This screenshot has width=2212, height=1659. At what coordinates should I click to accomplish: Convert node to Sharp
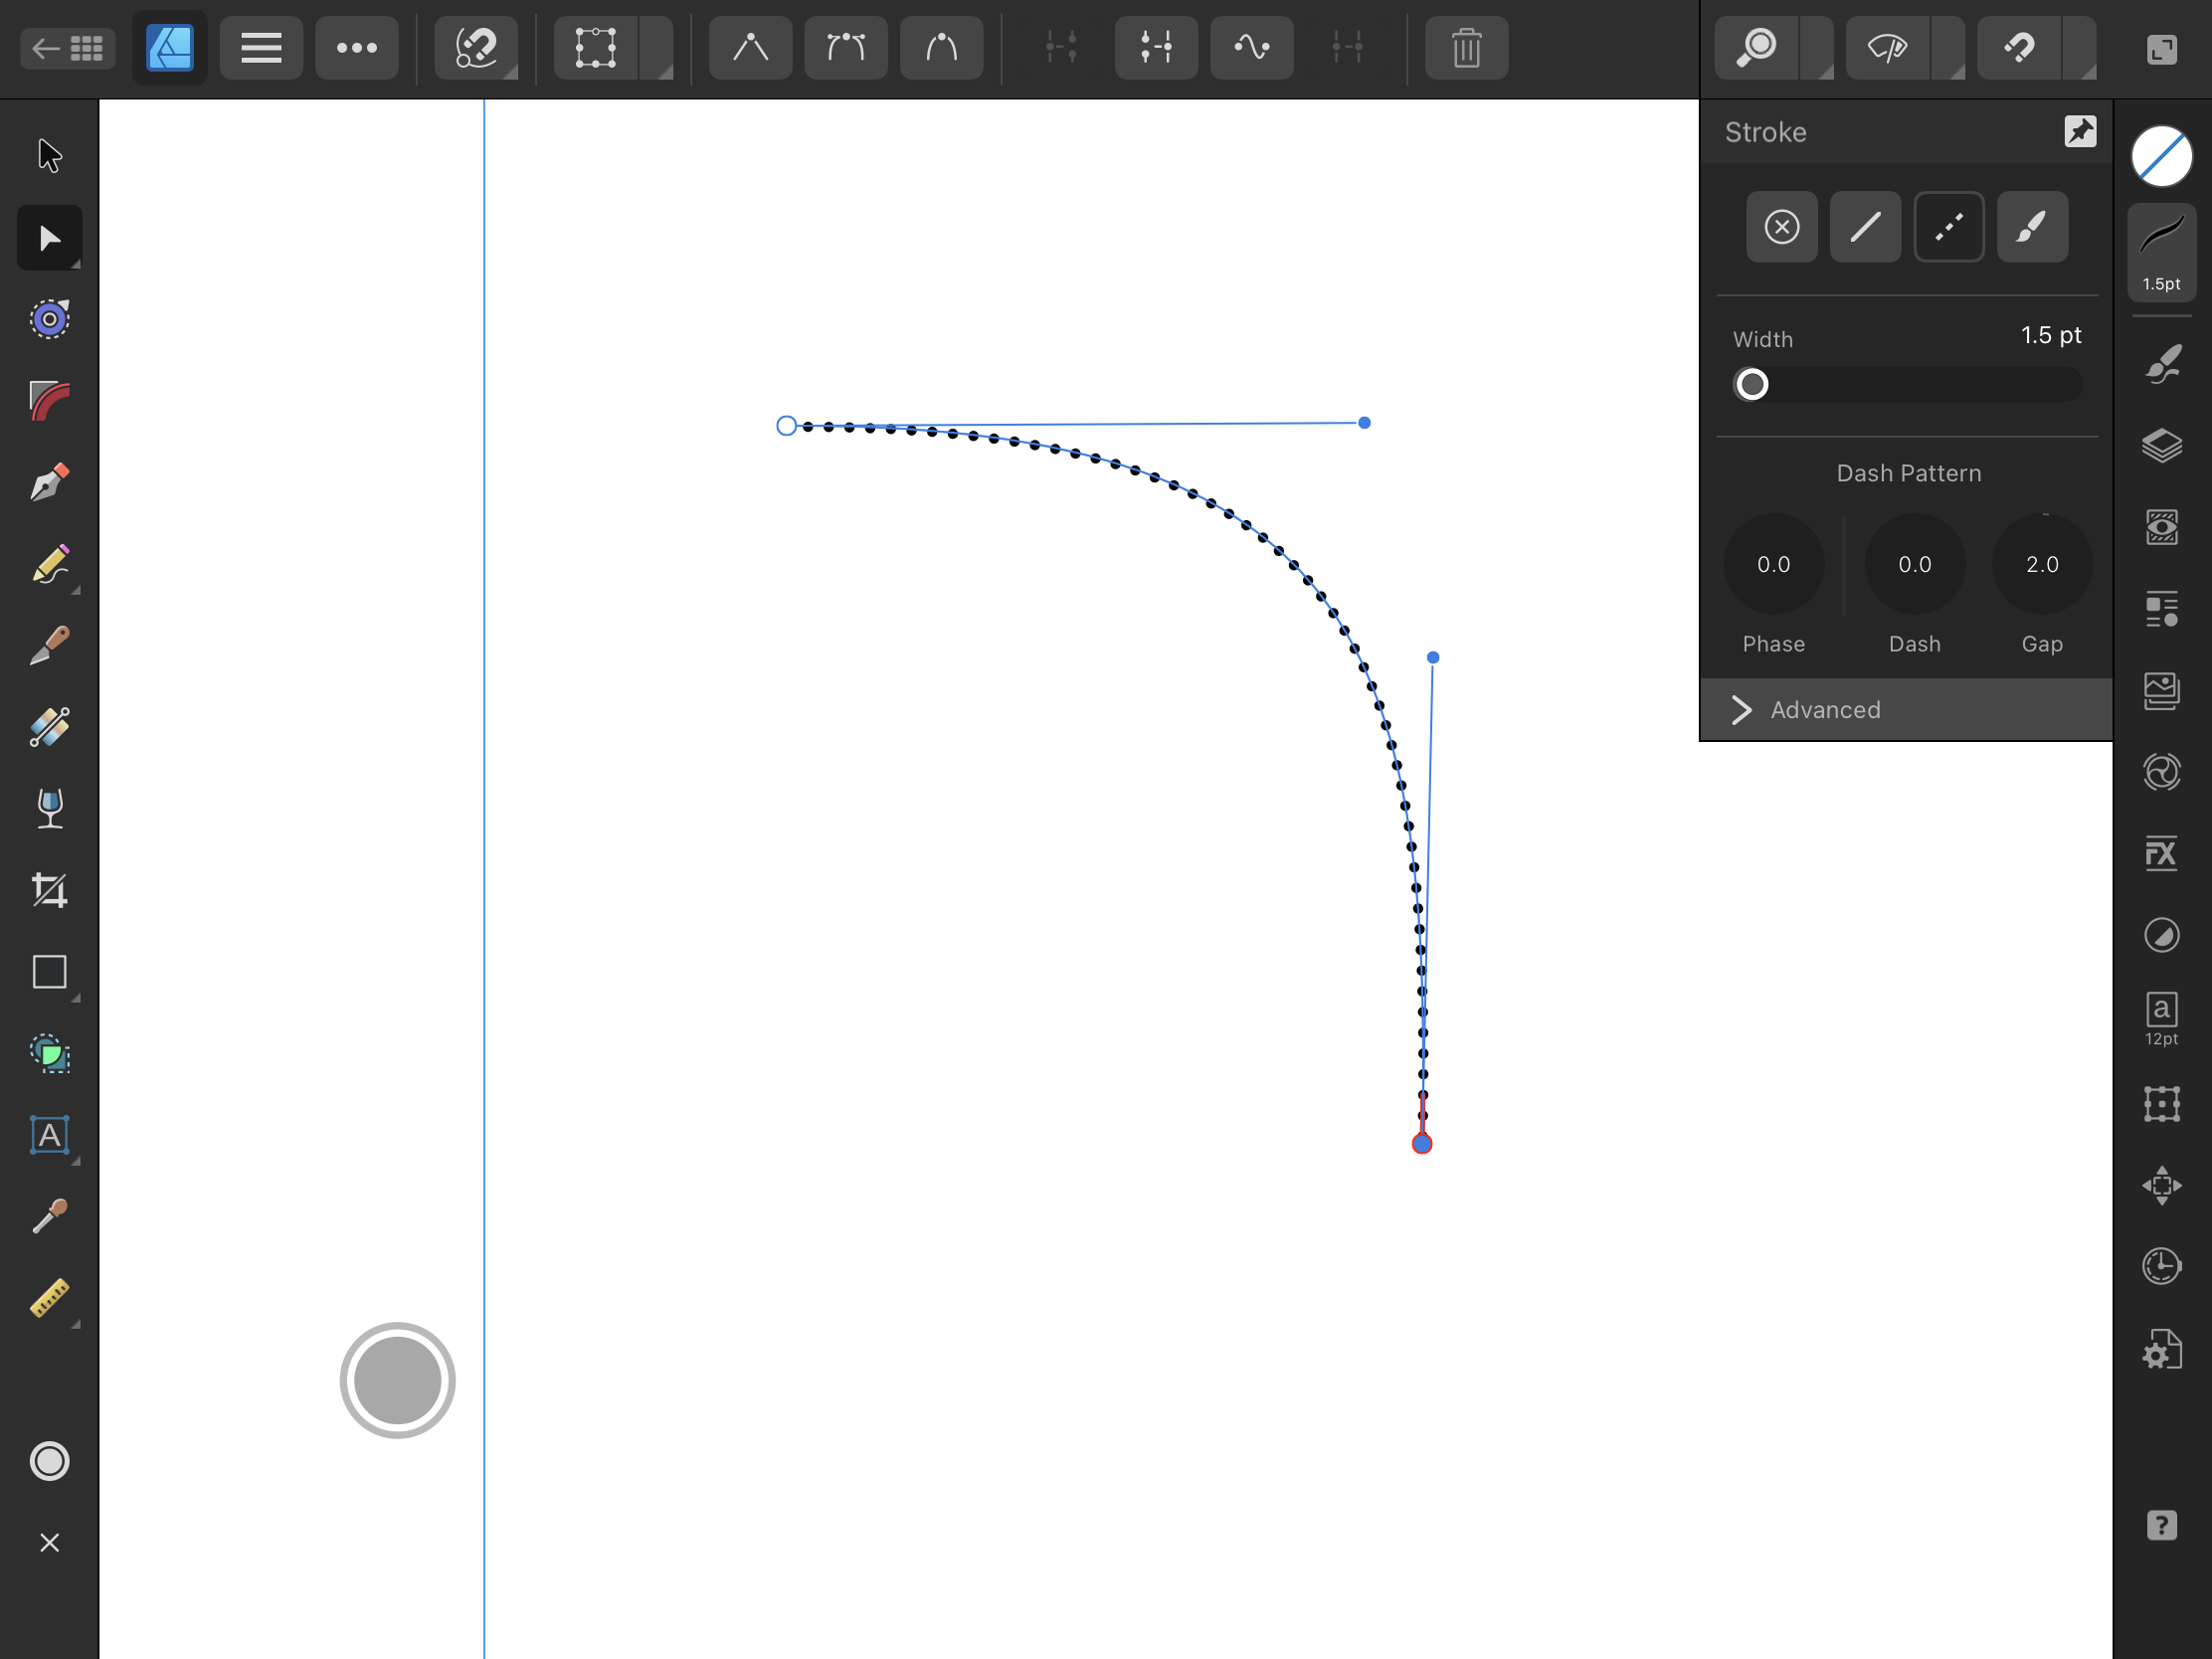click(x=750, y=48)
